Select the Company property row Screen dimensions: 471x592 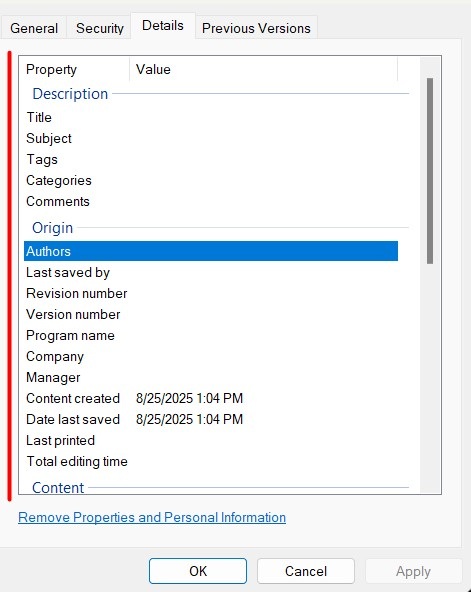point(211,356)
